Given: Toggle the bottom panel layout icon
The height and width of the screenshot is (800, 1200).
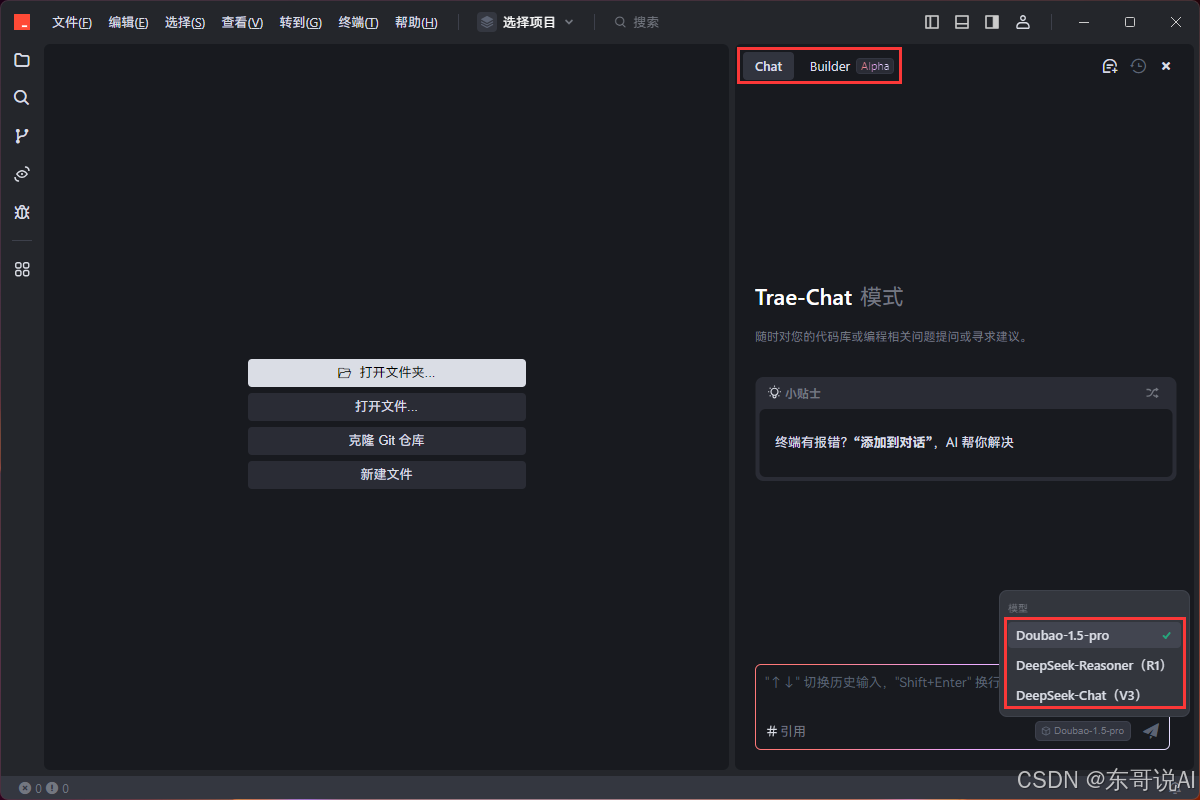Looking at the screenshot, I should pos(962,22).
